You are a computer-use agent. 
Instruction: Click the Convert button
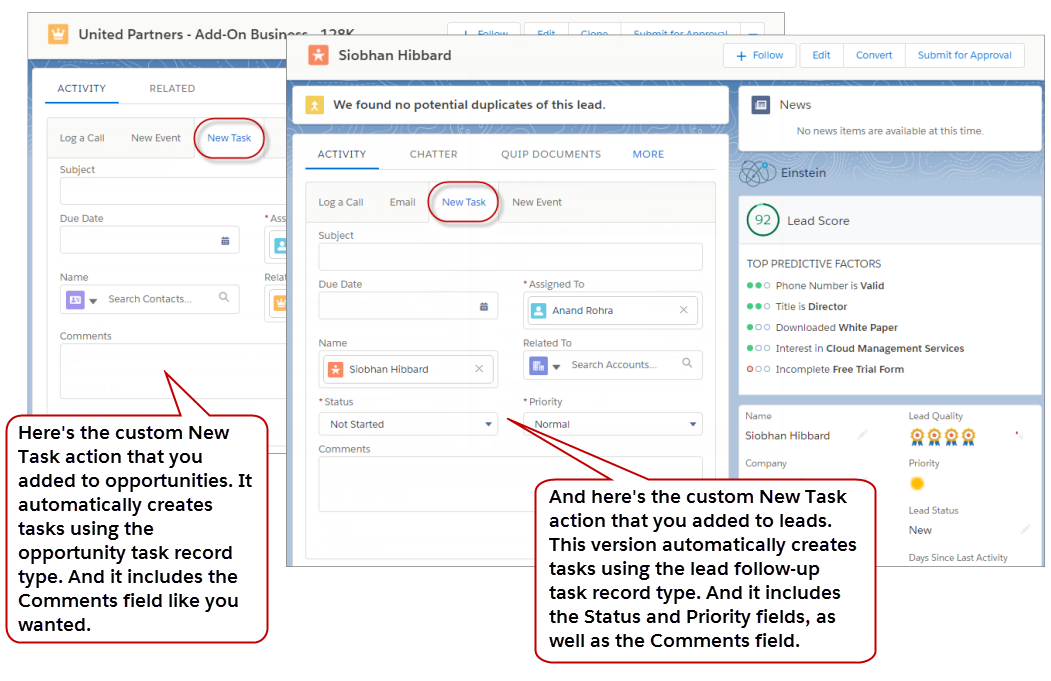(874, 56)
